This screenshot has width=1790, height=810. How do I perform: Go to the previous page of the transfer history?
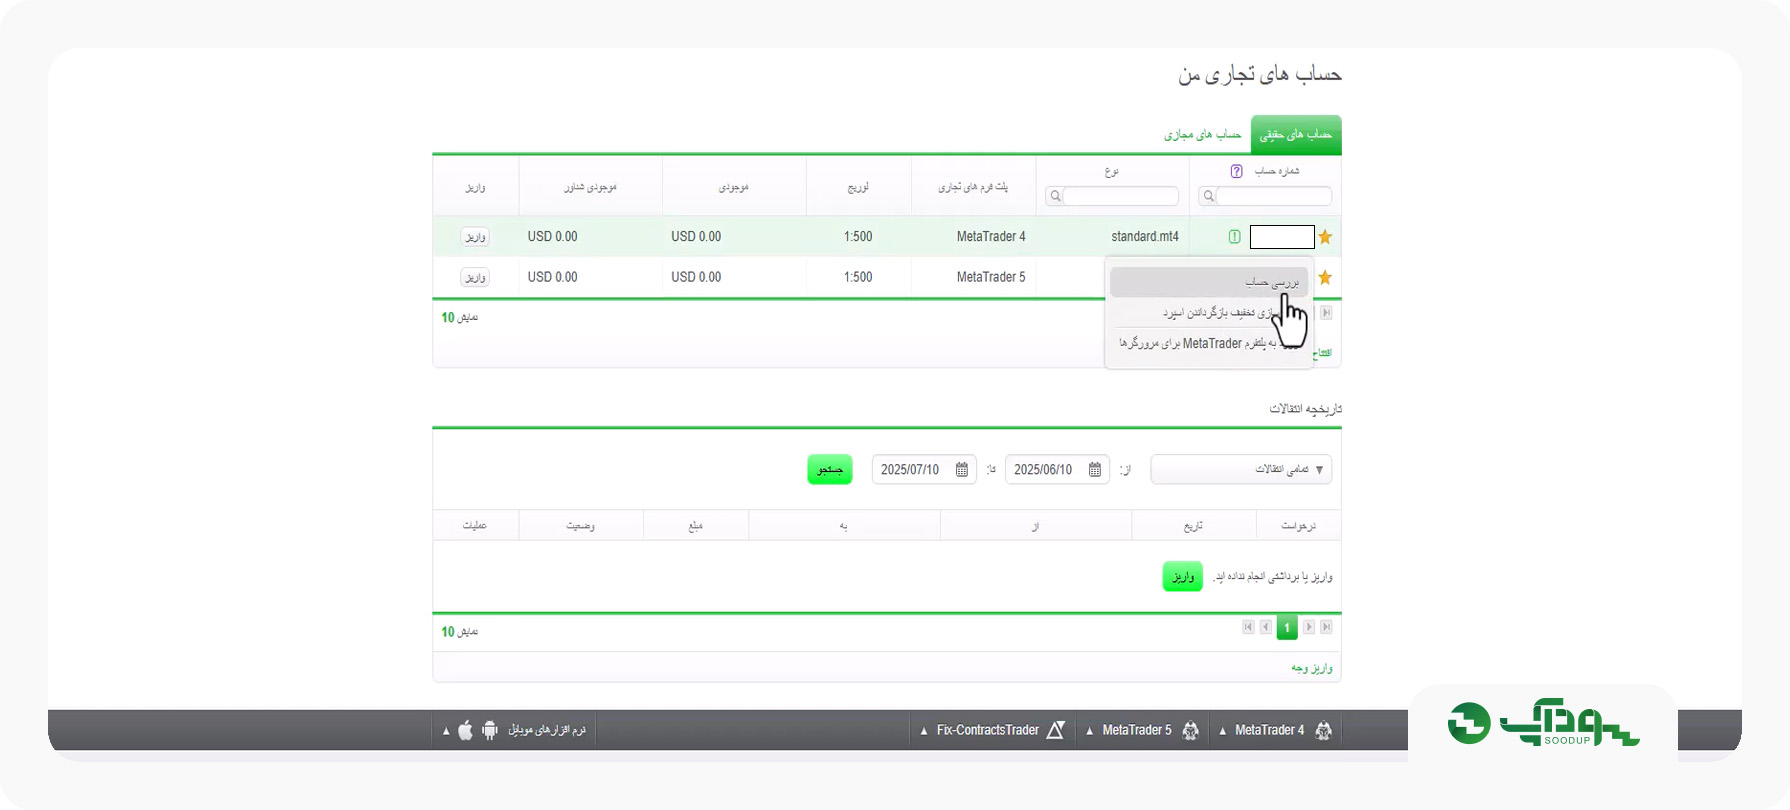pos(1266,627)
